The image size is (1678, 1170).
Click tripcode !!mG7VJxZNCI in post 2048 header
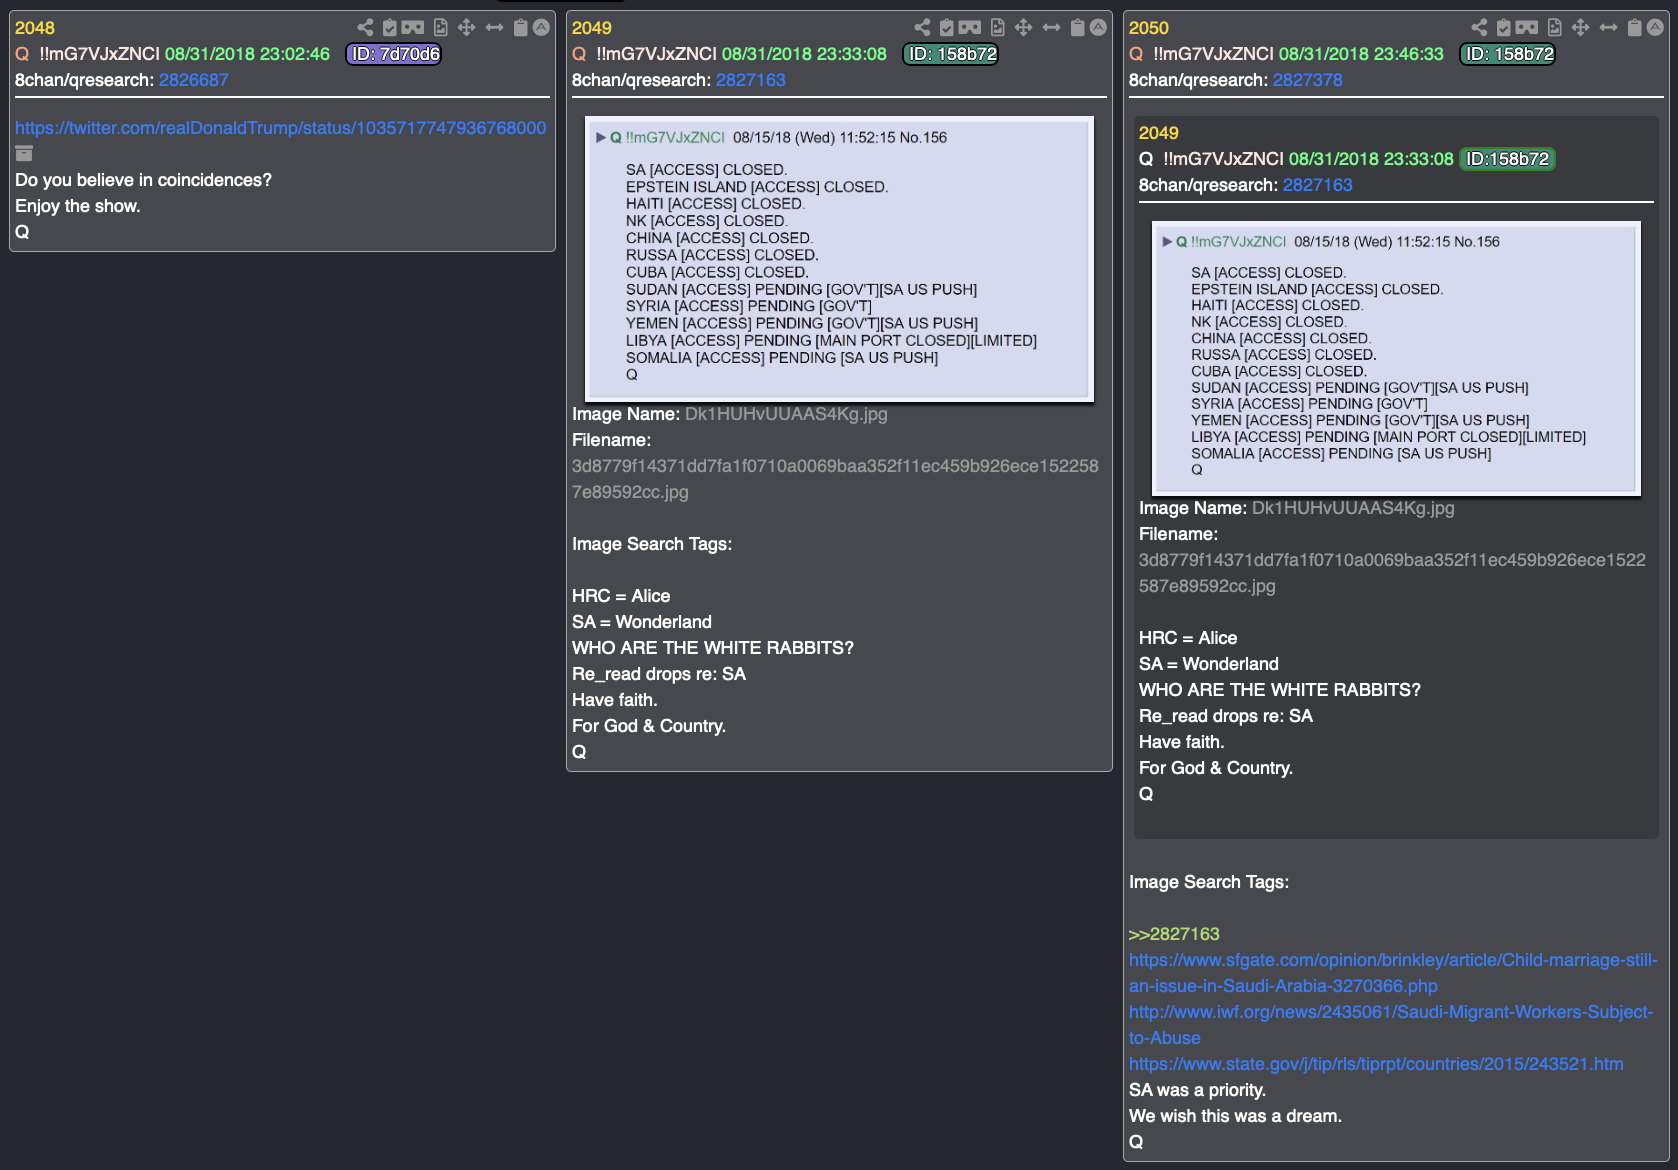(x=99, y=54)
